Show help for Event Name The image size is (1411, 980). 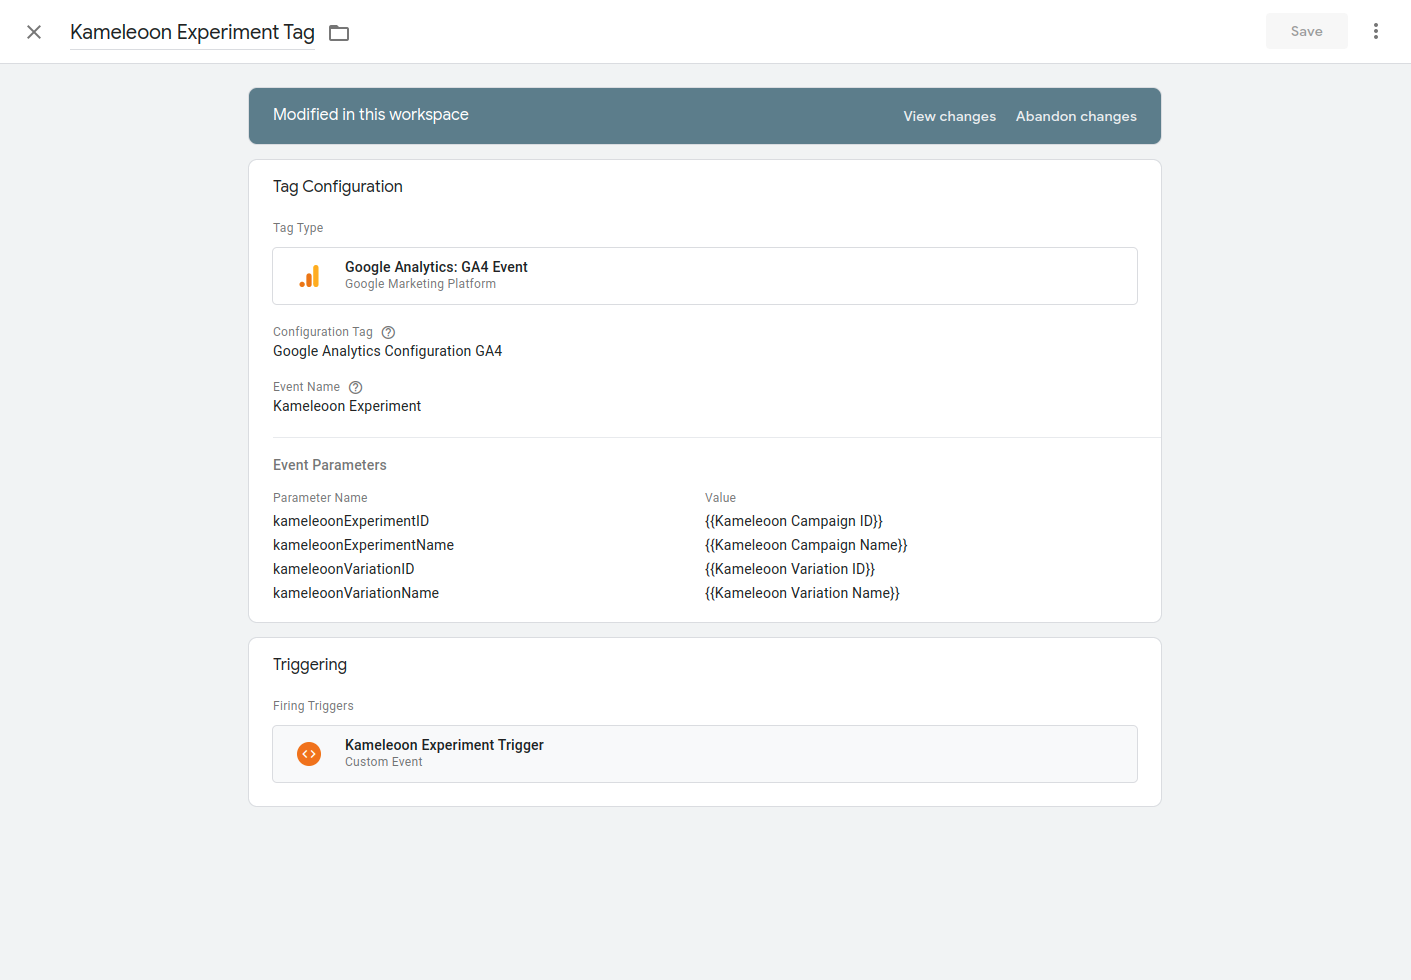(x=355, y=387)
